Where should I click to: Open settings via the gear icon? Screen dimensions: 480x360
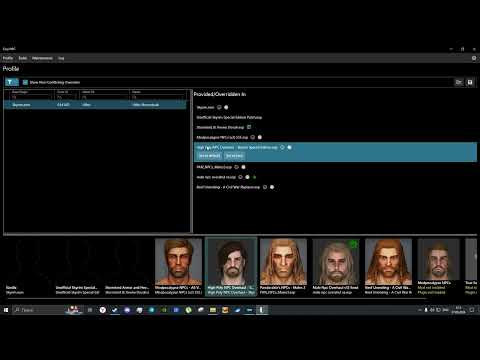474,58
